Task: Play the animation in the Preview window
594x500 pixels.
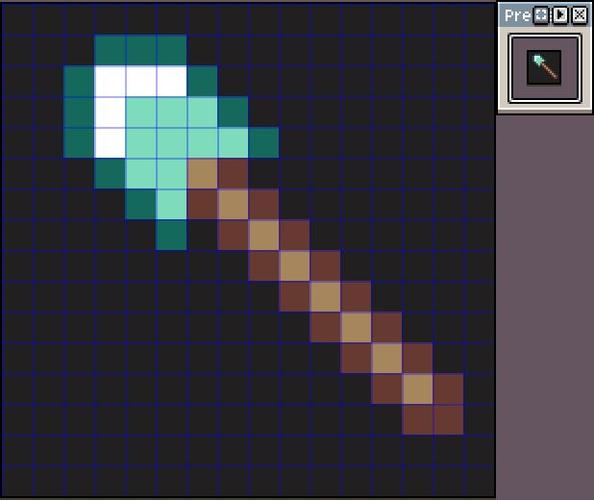Action: [560, 16]
